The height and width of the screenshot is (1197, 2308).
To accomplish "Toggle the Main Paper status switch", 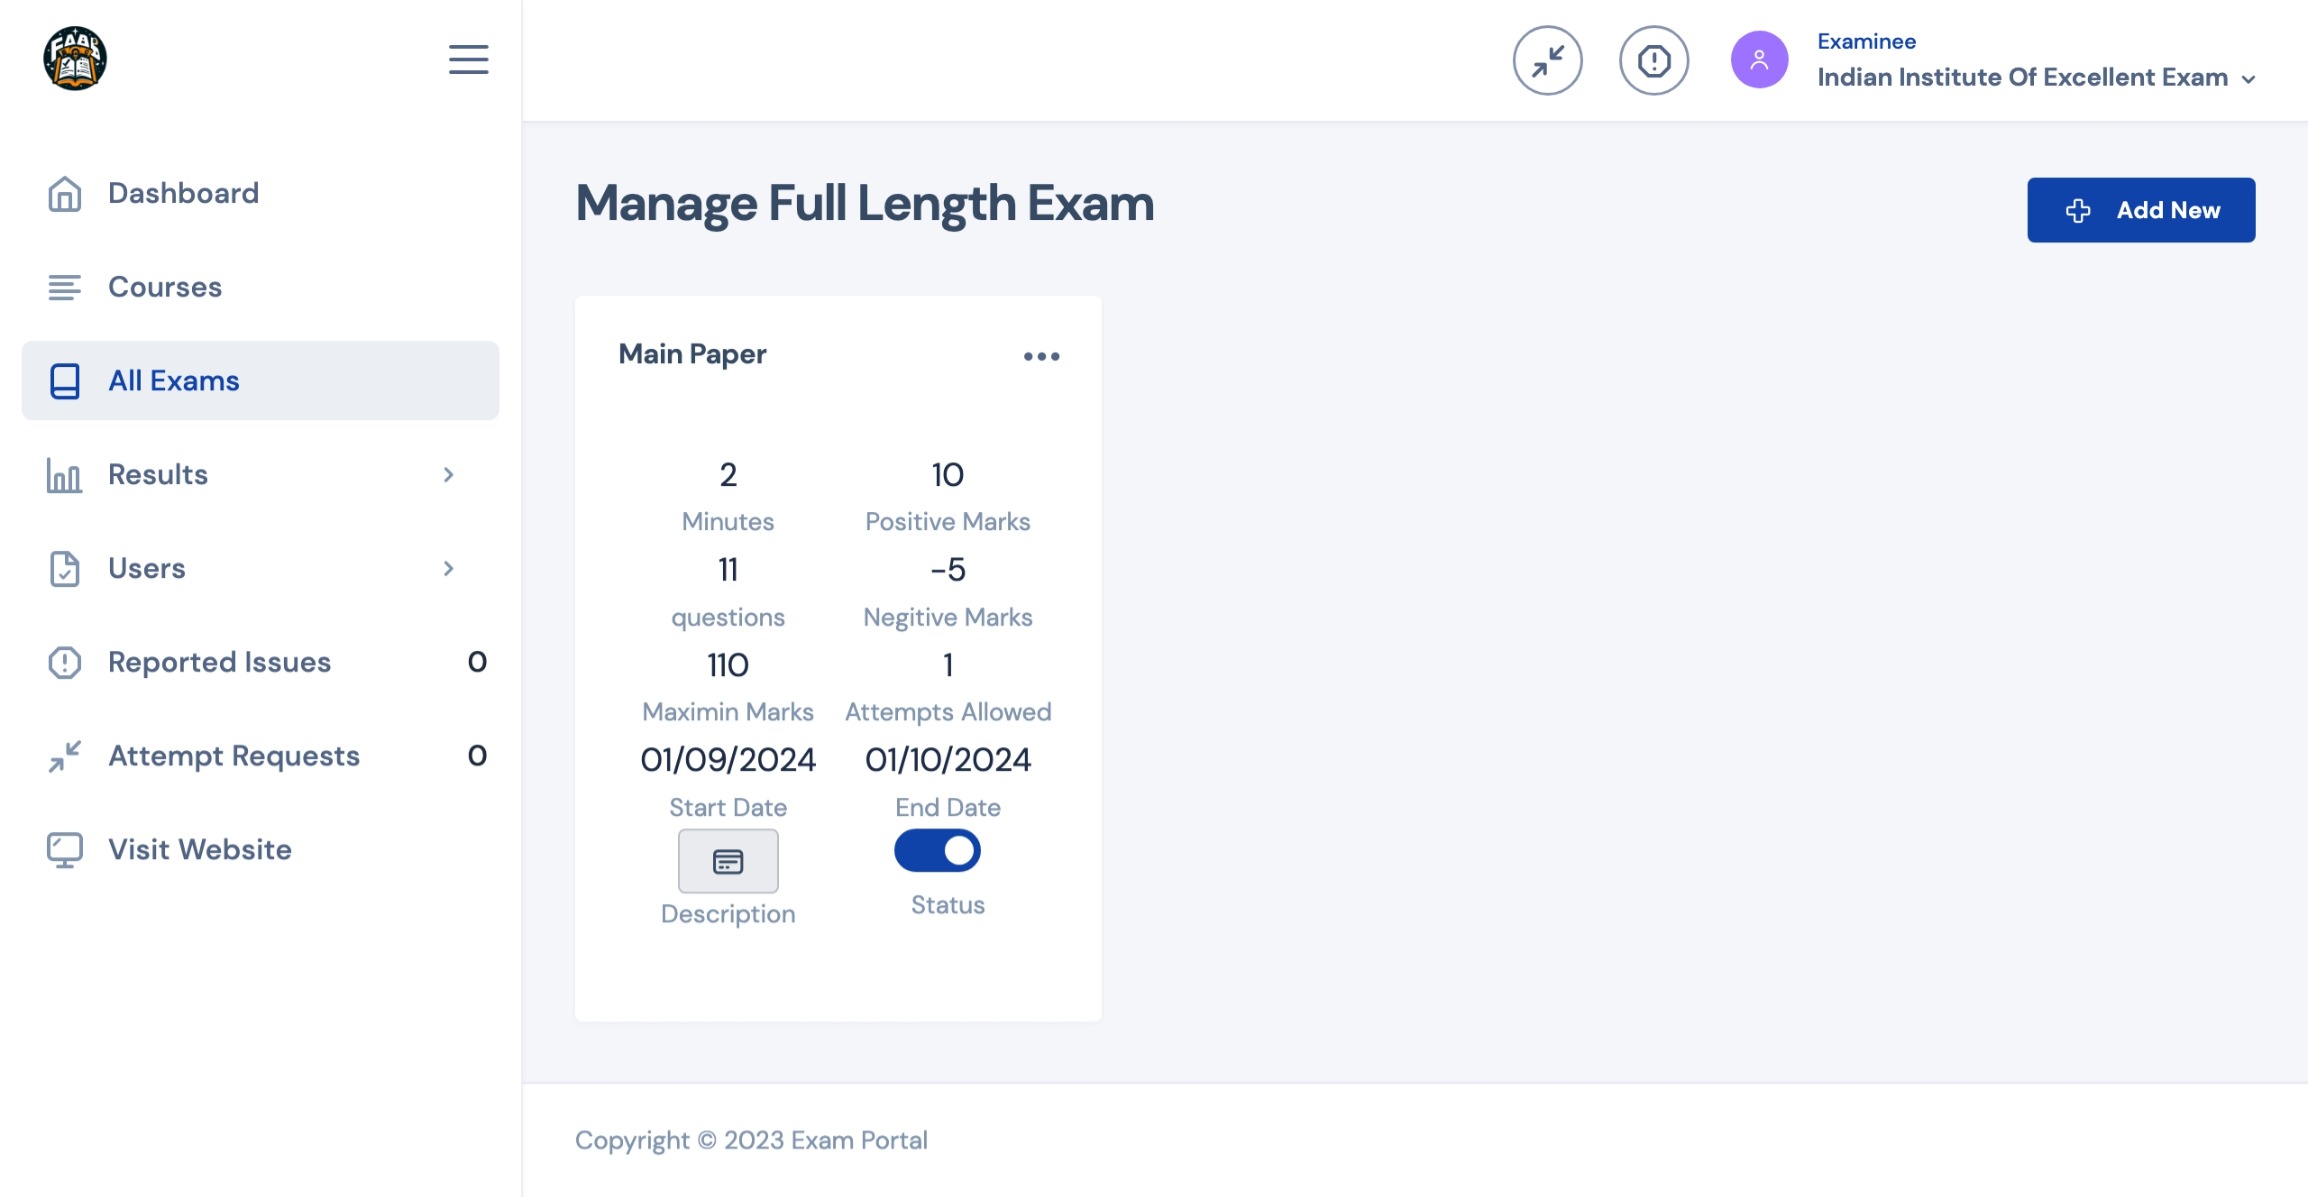I will pyautogui.click(x=937, y=851).
